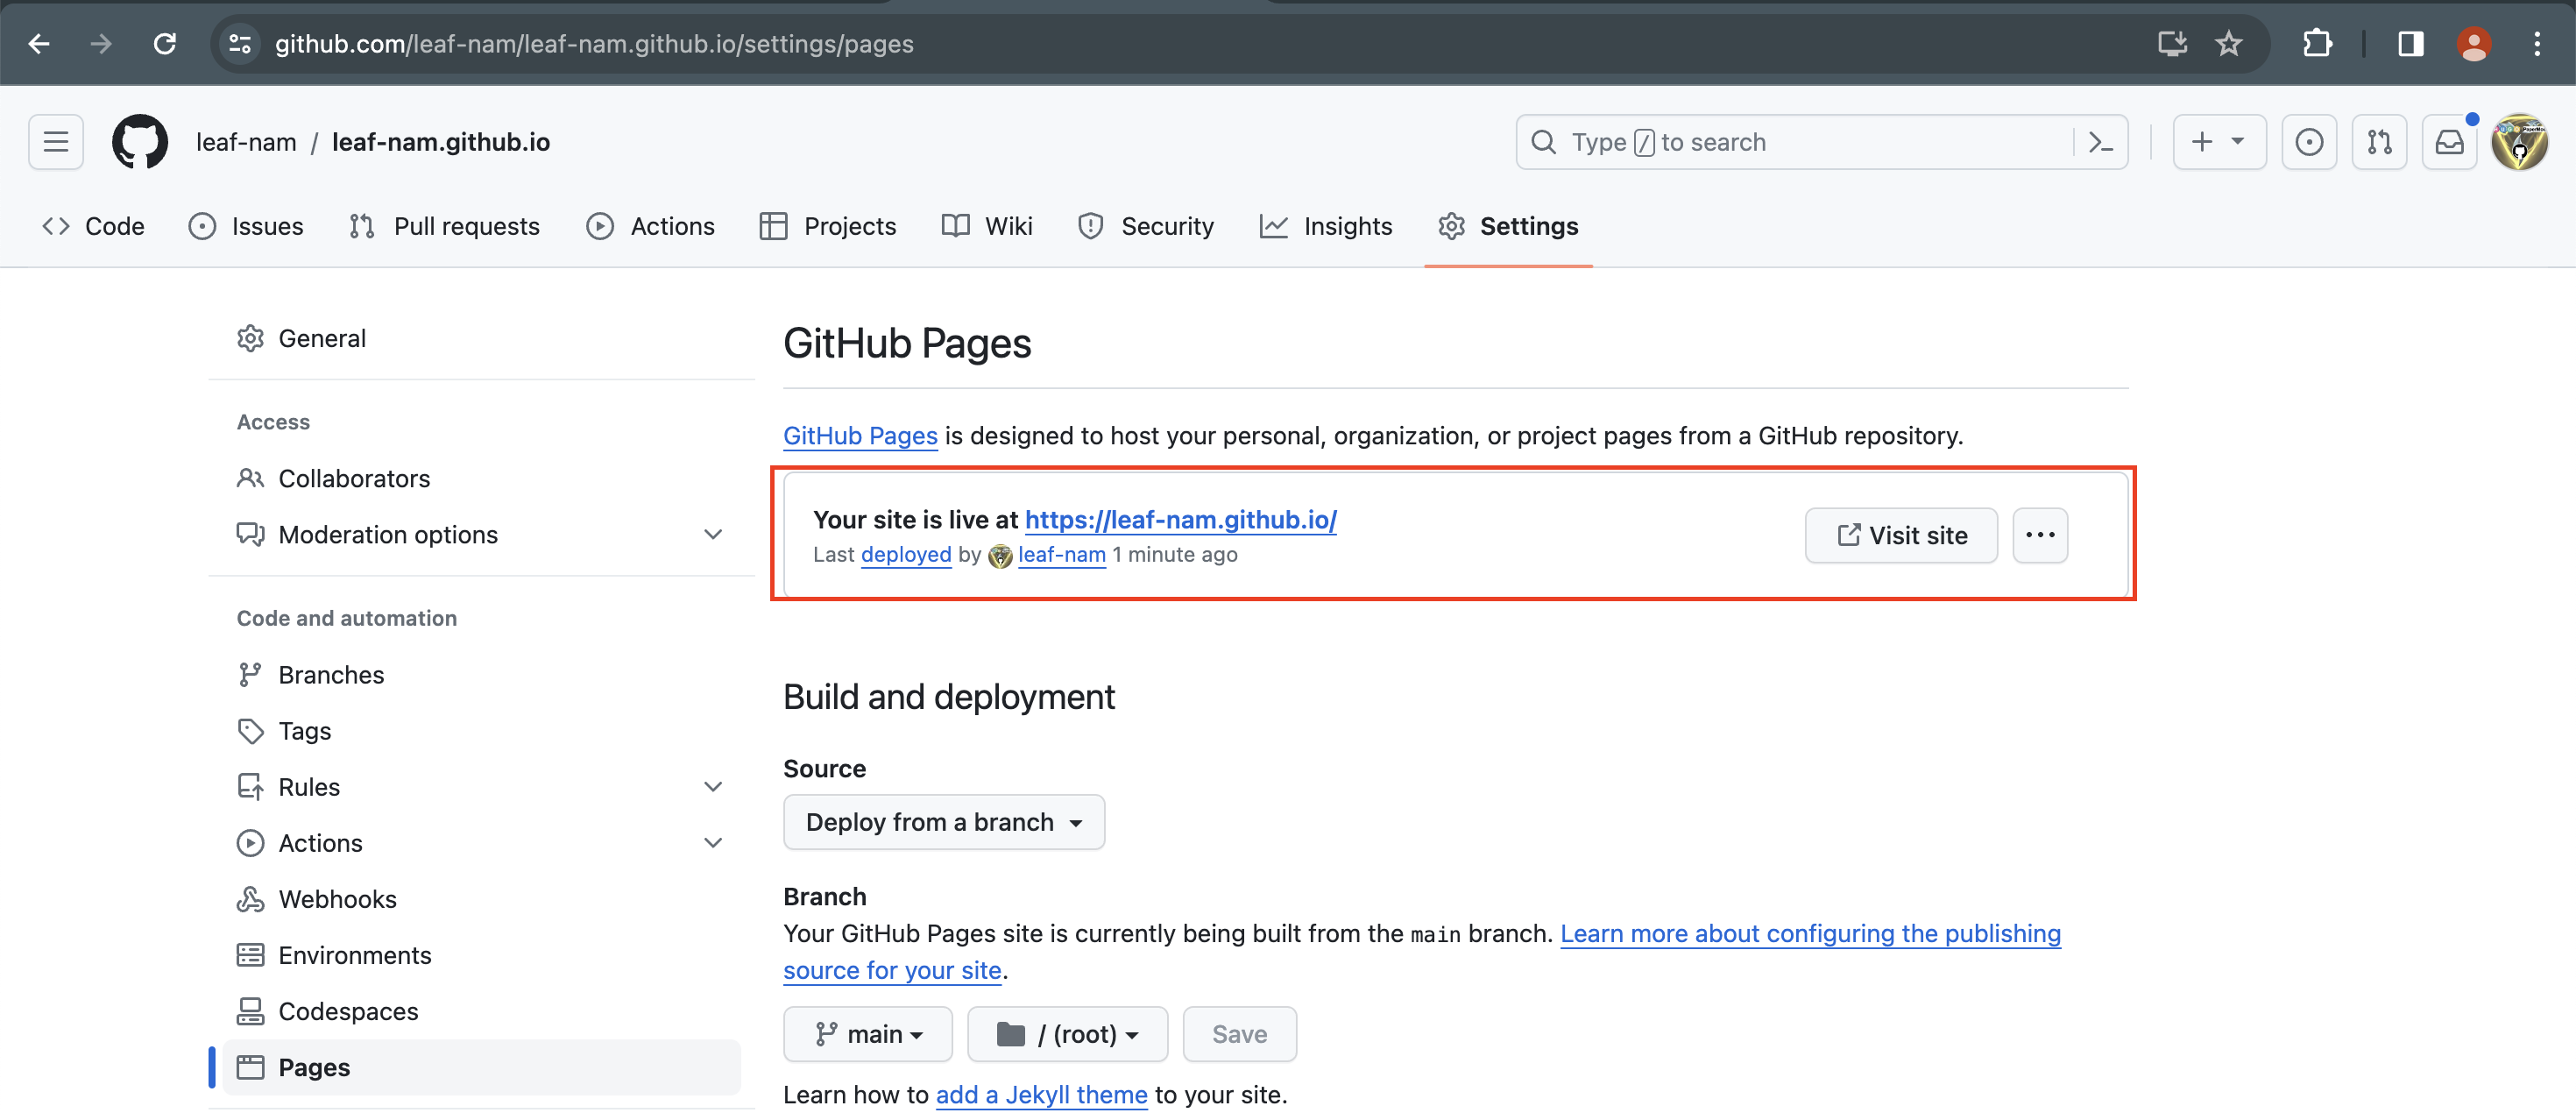Open site information icon in address bar

[x=240, y=44]
